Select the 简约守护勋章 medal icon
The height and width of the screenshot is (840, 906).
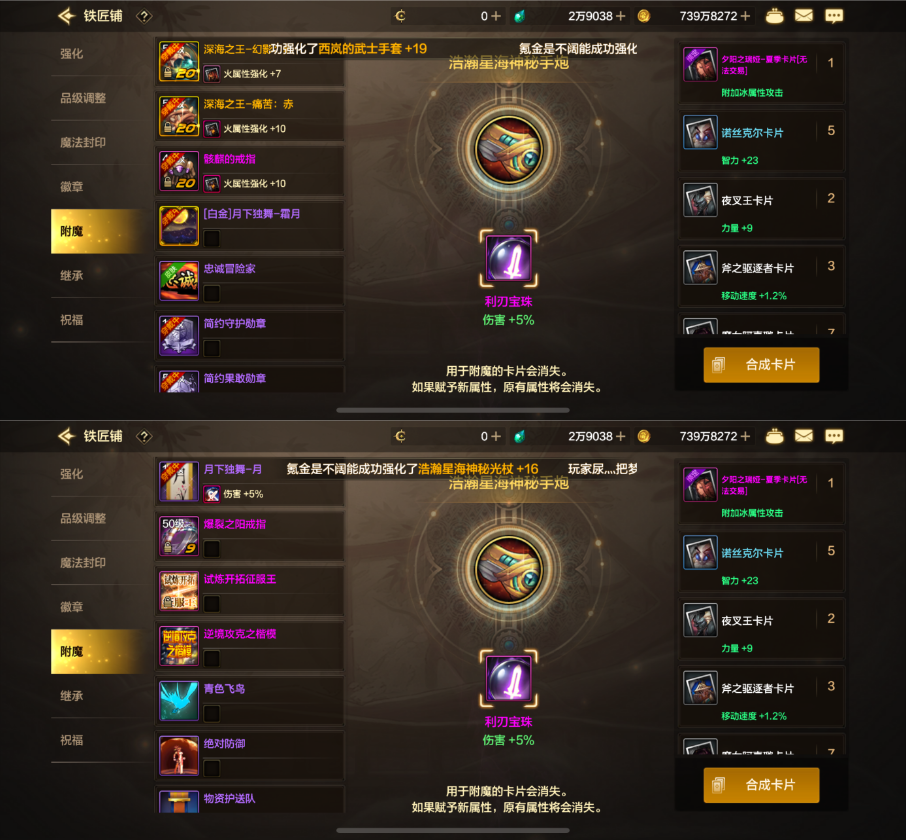pyautogui.click(x=179, y=336)
